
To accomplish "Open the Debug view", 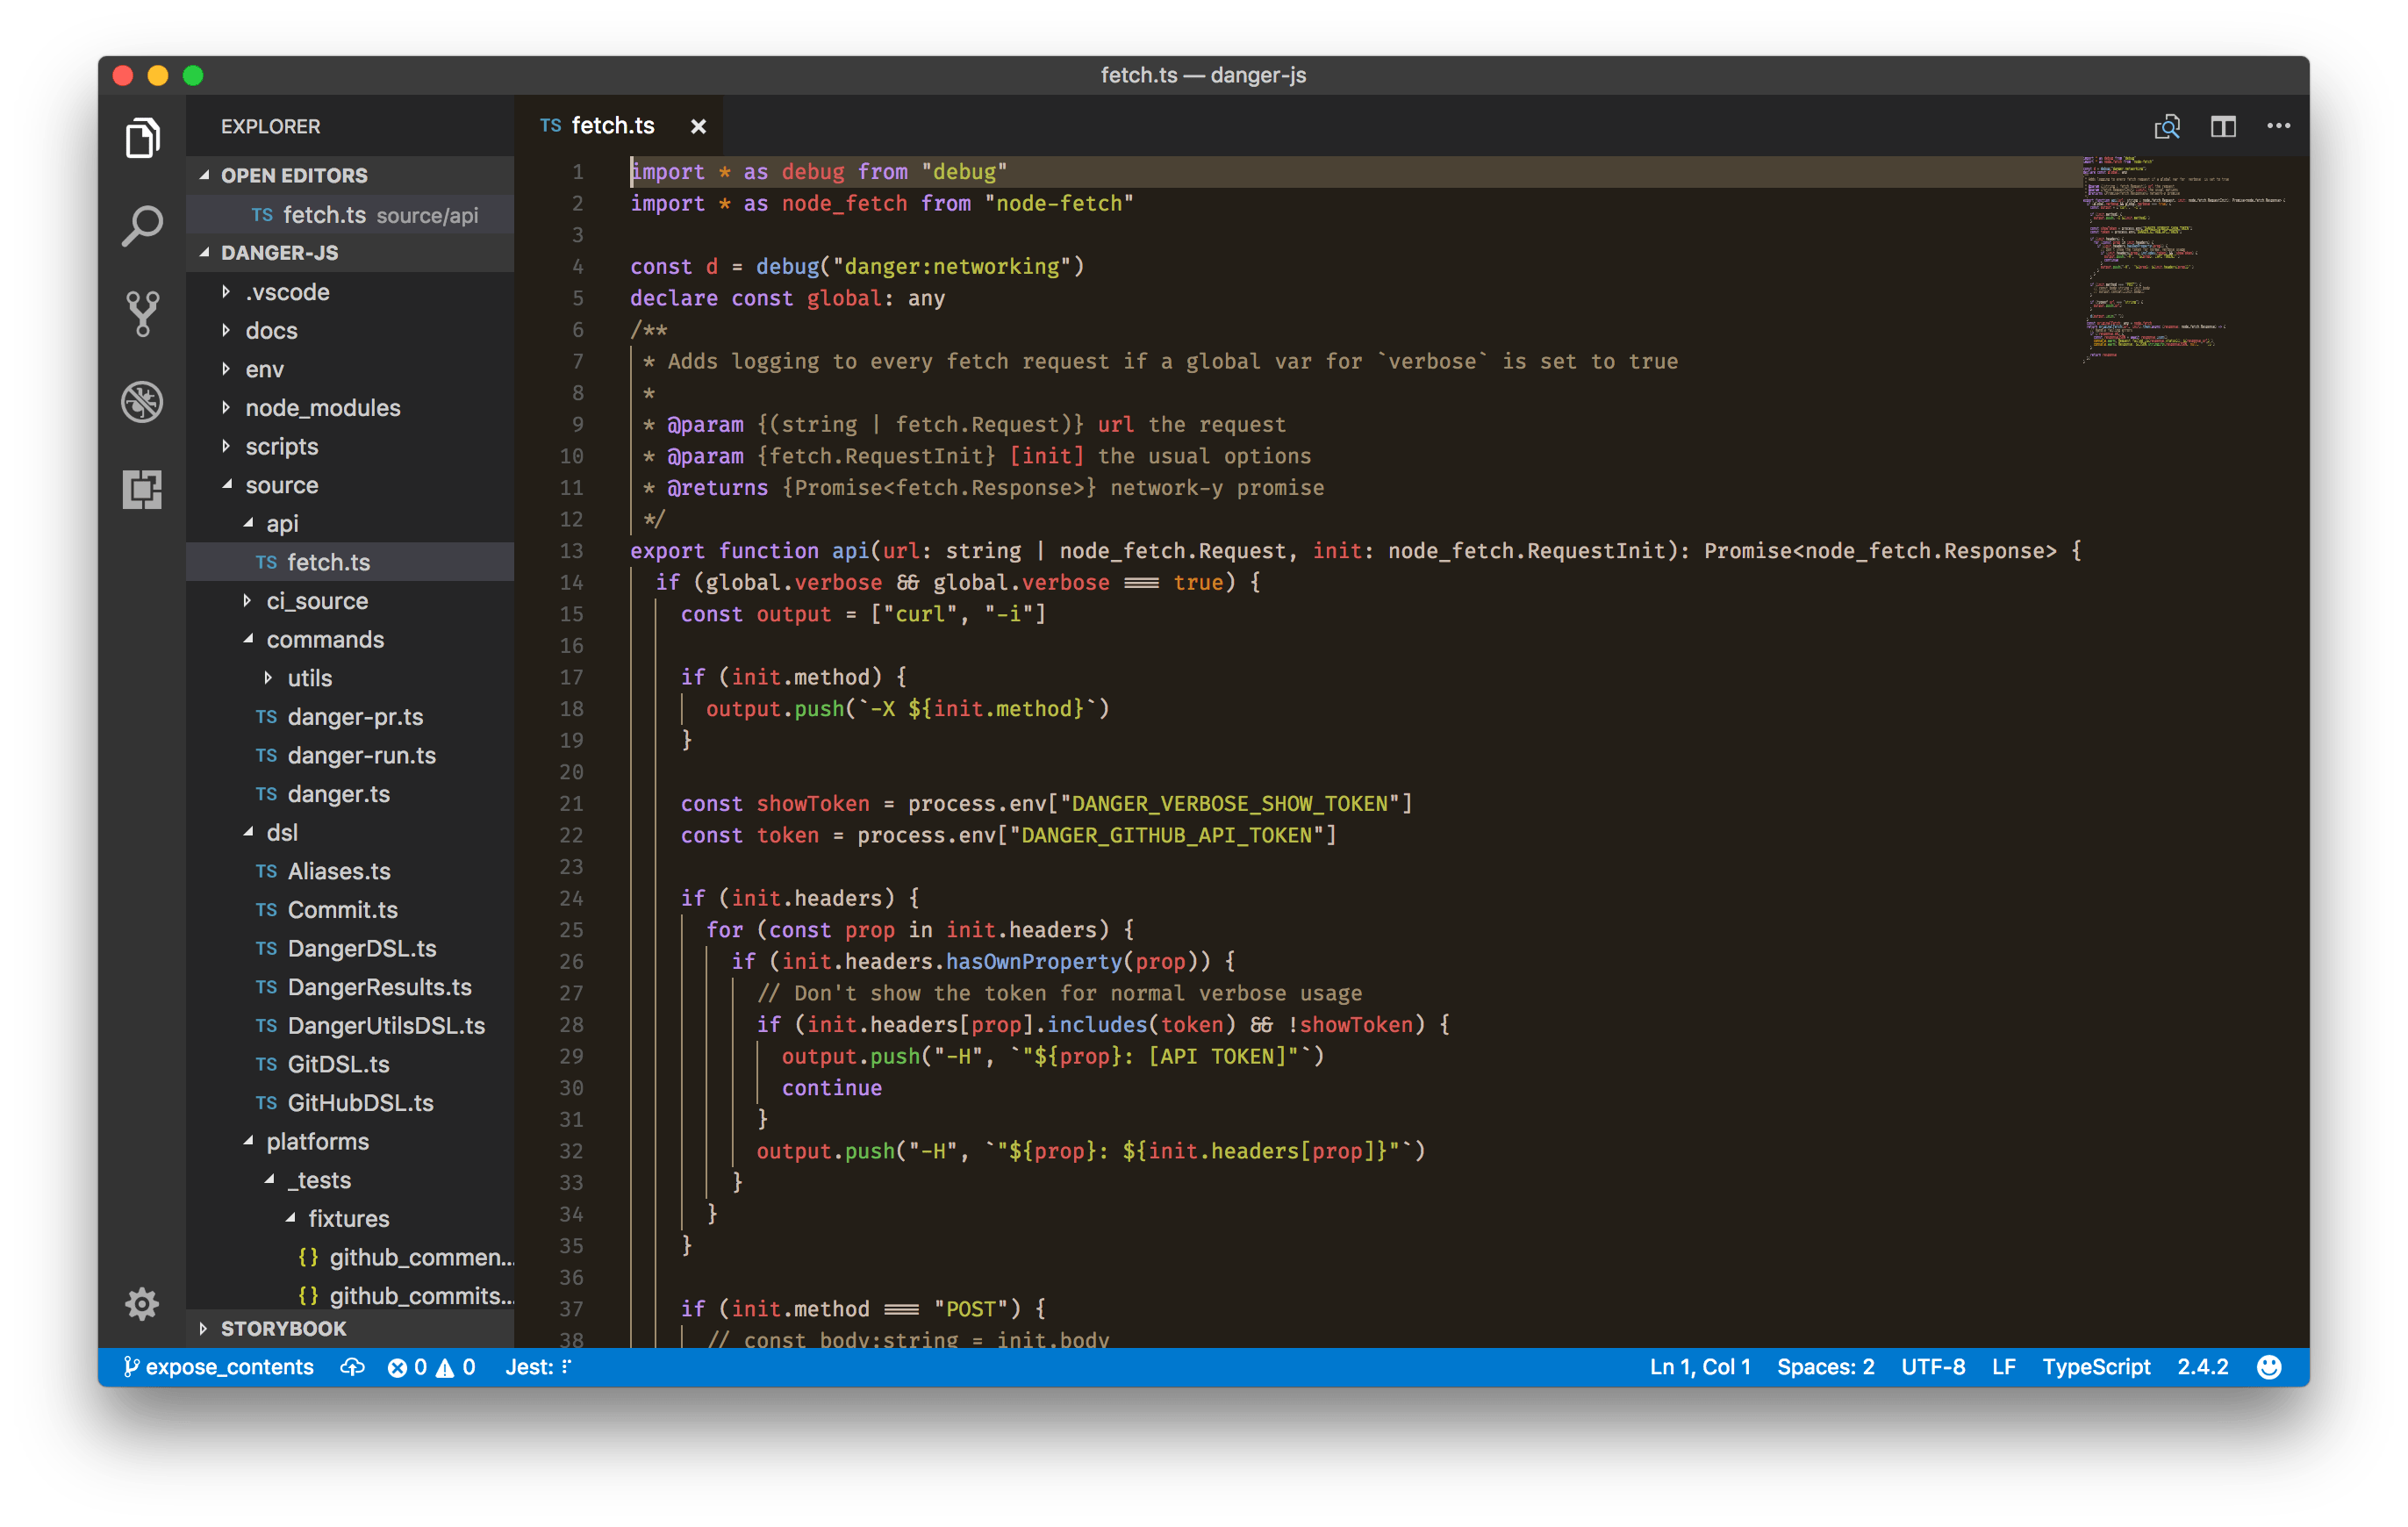I will coord(142,401).
